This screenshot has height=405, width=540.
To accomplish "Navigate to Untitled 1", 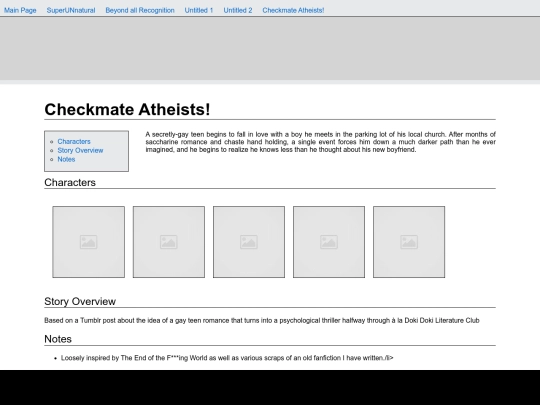I will [199, 10].
